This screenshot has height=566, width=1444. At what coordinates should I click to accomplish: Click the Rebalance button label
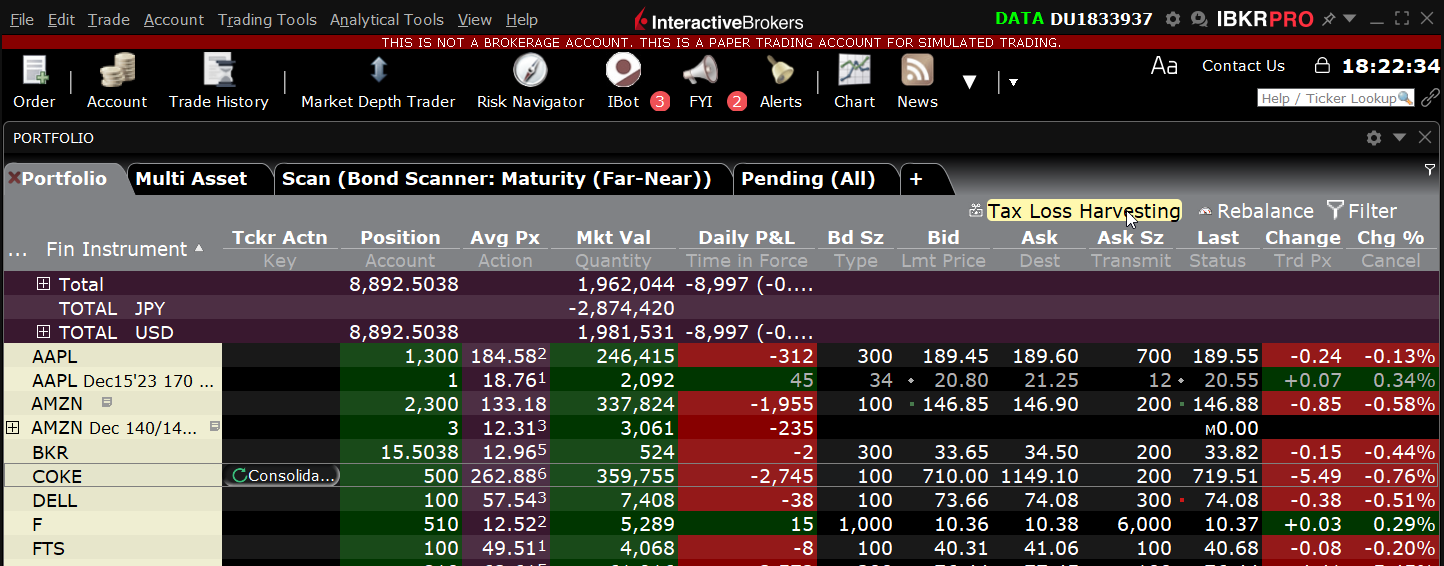point(1265,211)
